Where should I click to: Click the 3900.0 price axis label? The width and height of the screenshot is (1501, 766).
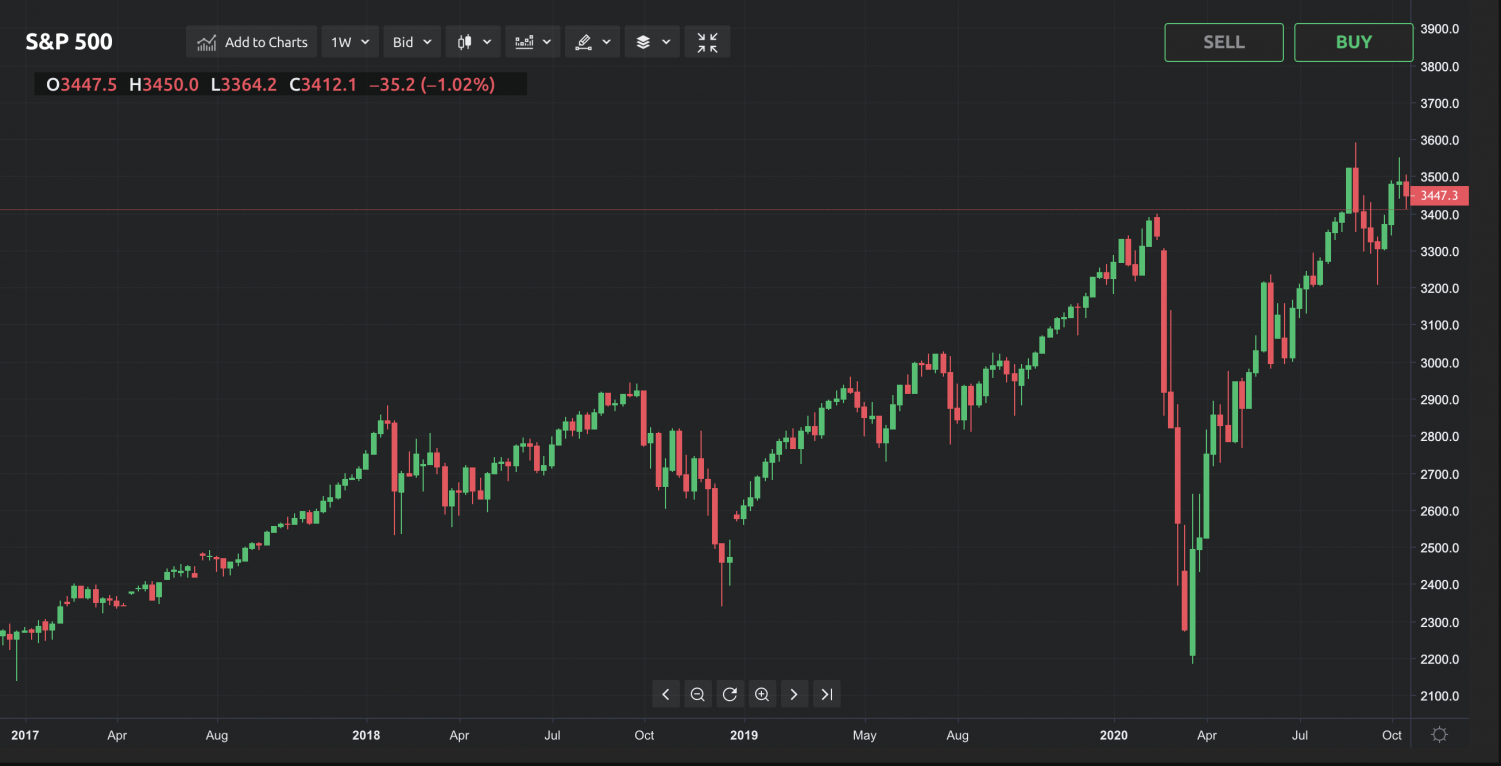pos(1440,29)
